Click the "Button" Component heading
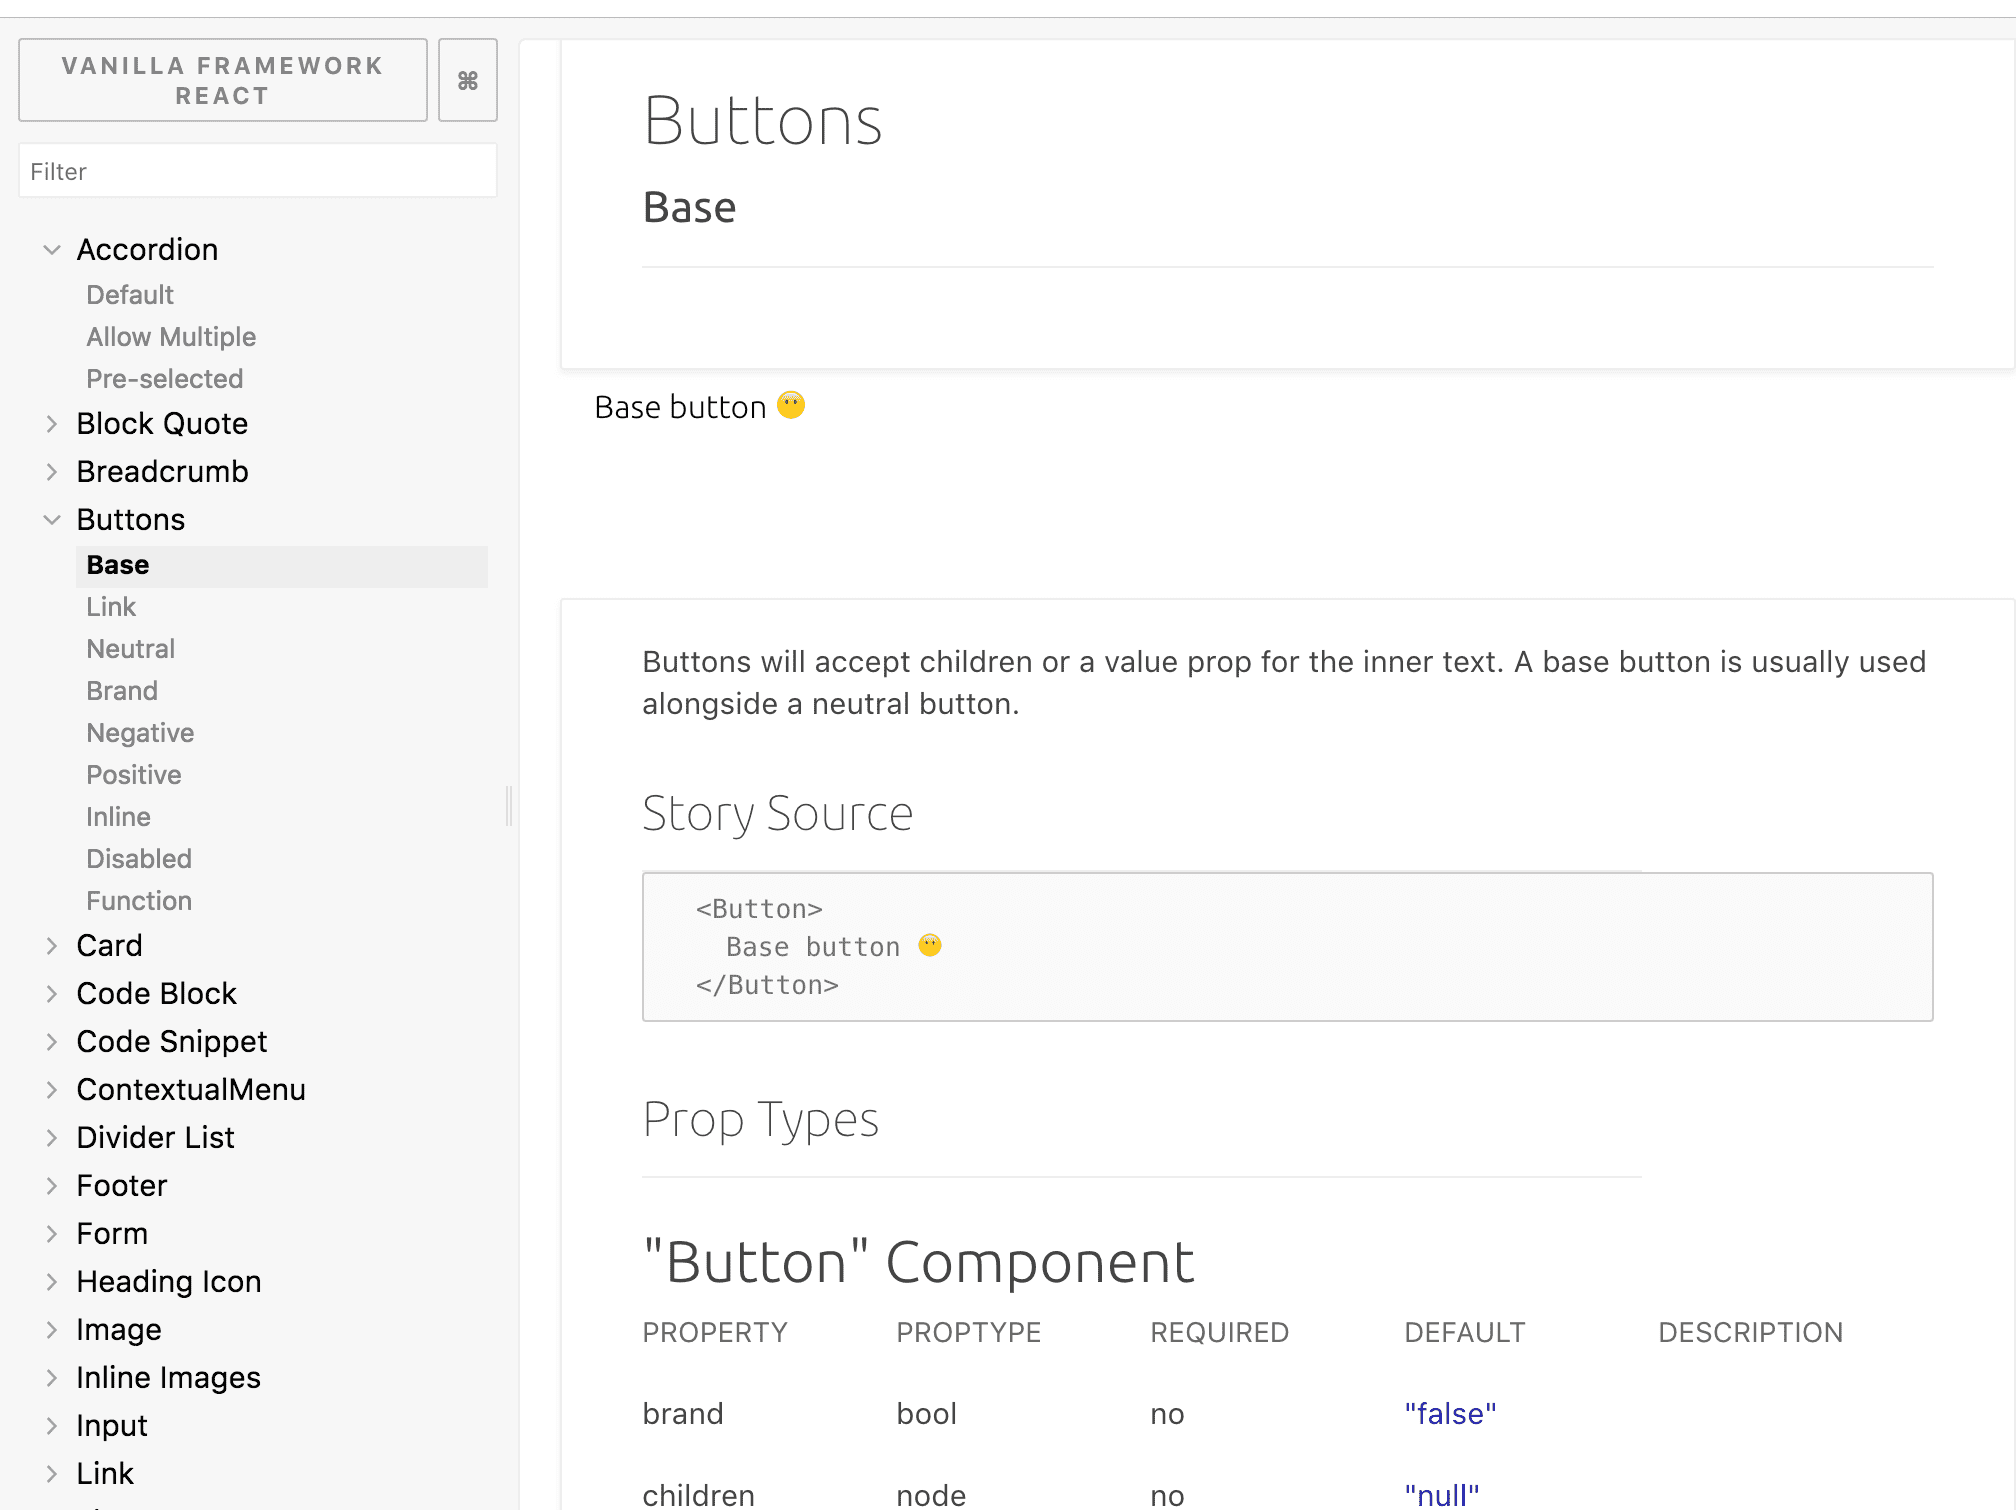 [x=918, y=1261]
